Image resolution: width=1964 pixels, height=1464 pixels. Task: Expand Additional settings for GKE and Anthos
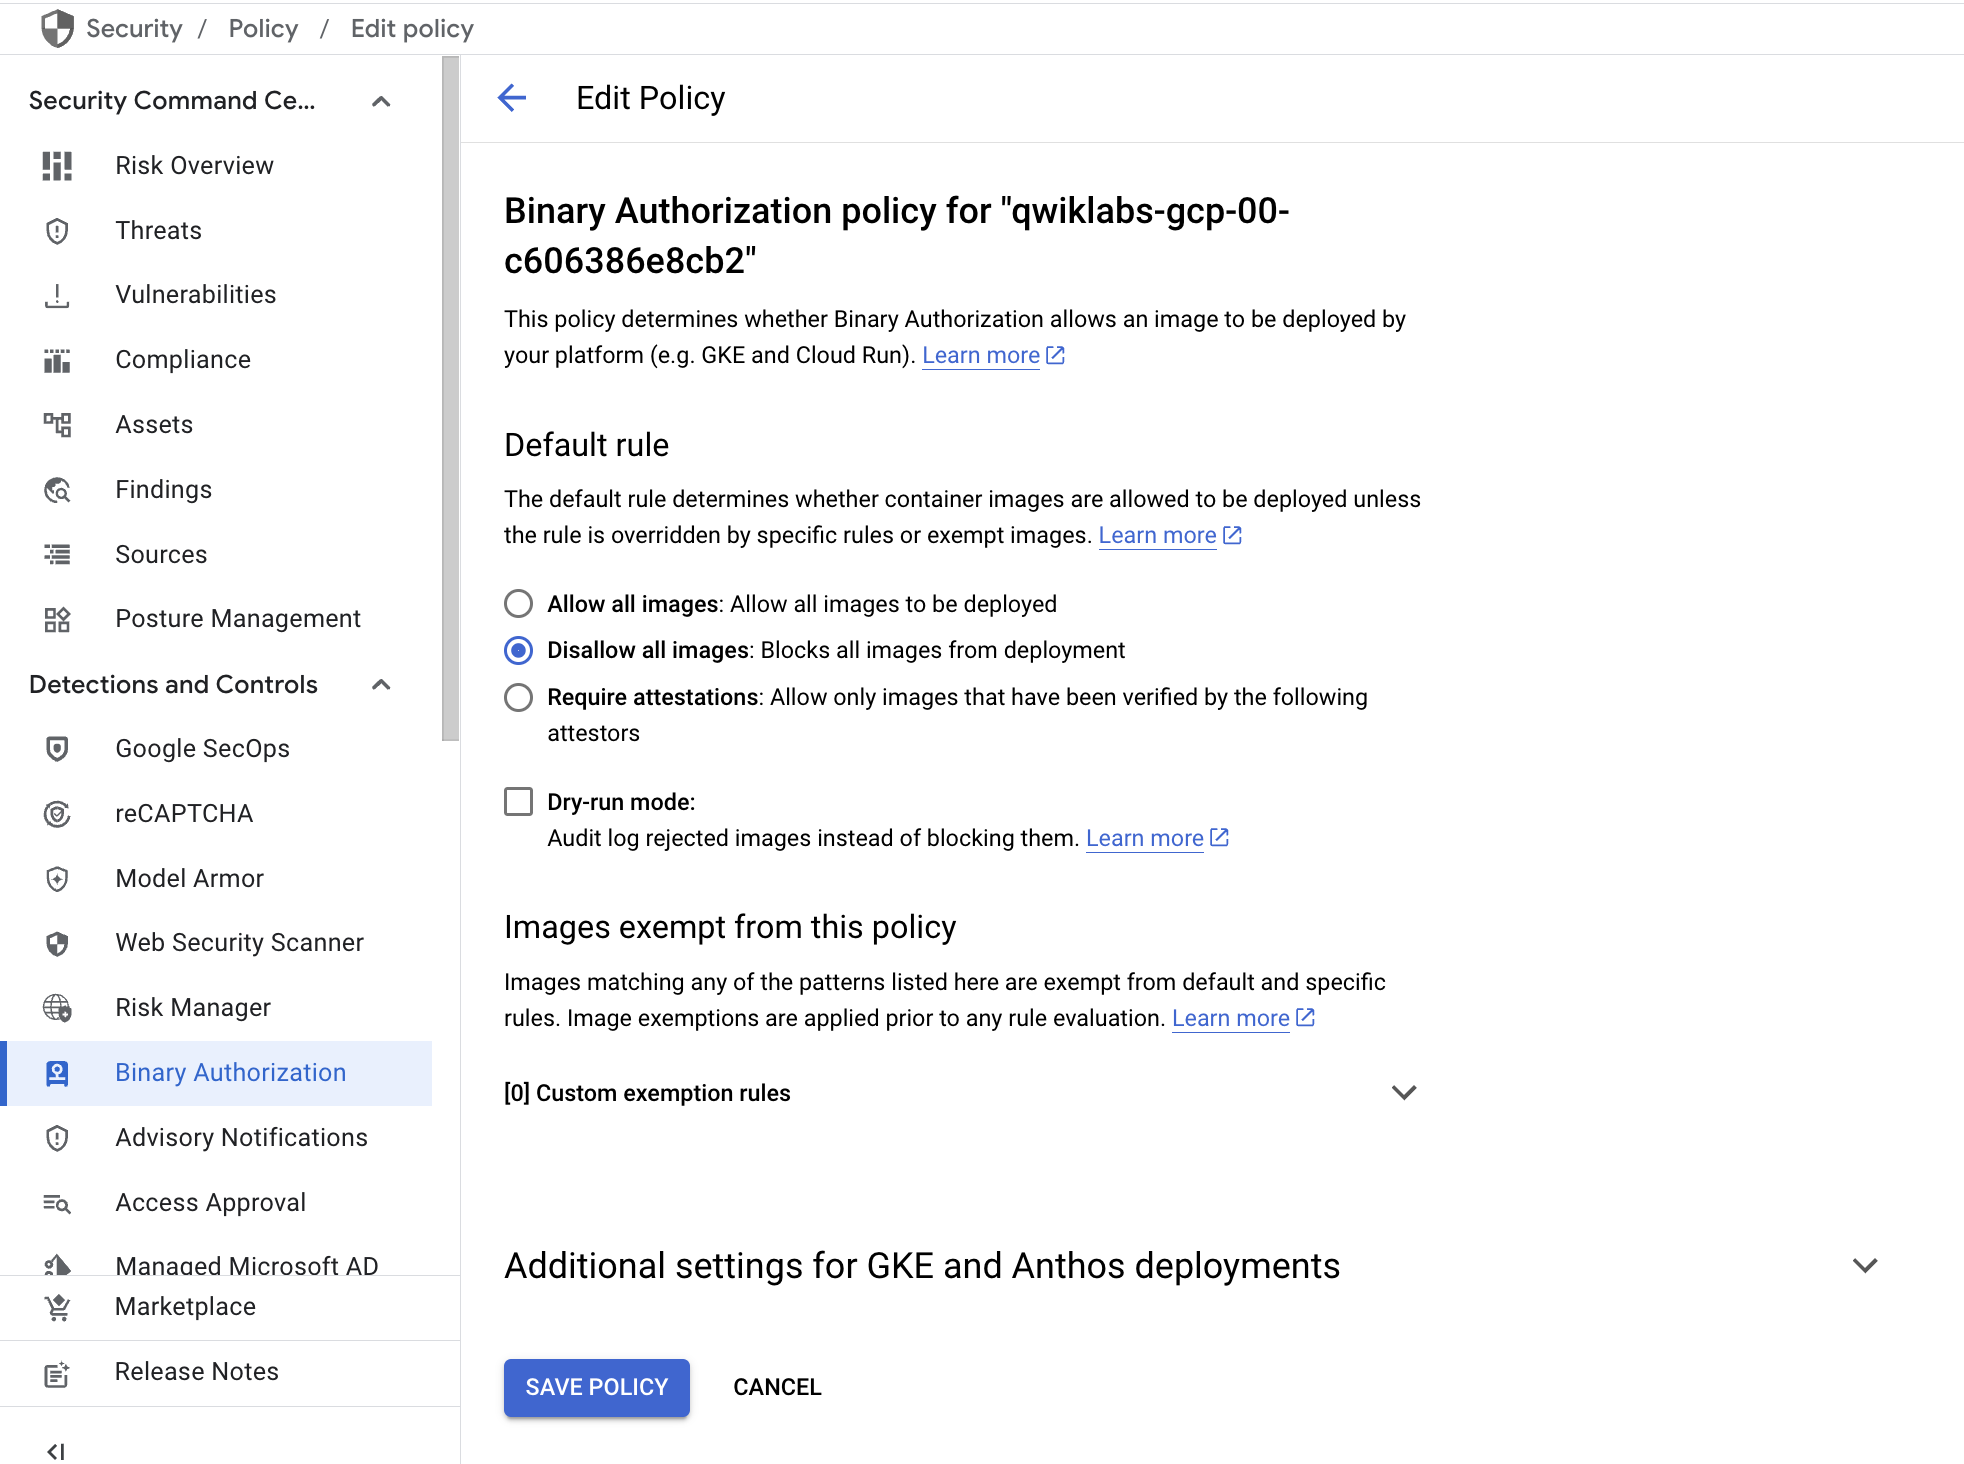(1865, 1266)
